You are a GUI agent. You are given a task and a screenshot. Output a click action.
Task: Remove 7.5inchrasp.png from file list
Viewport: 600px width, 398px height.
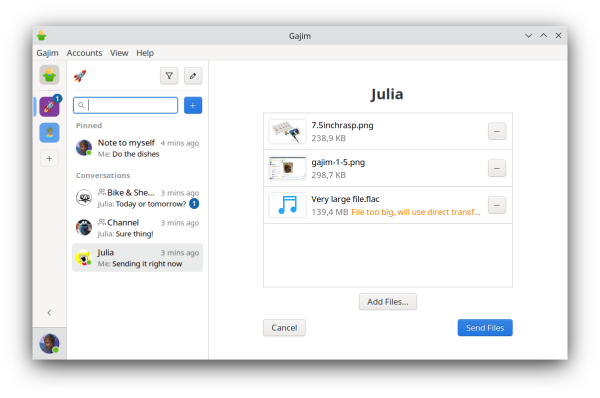click(x=497, y=131)
